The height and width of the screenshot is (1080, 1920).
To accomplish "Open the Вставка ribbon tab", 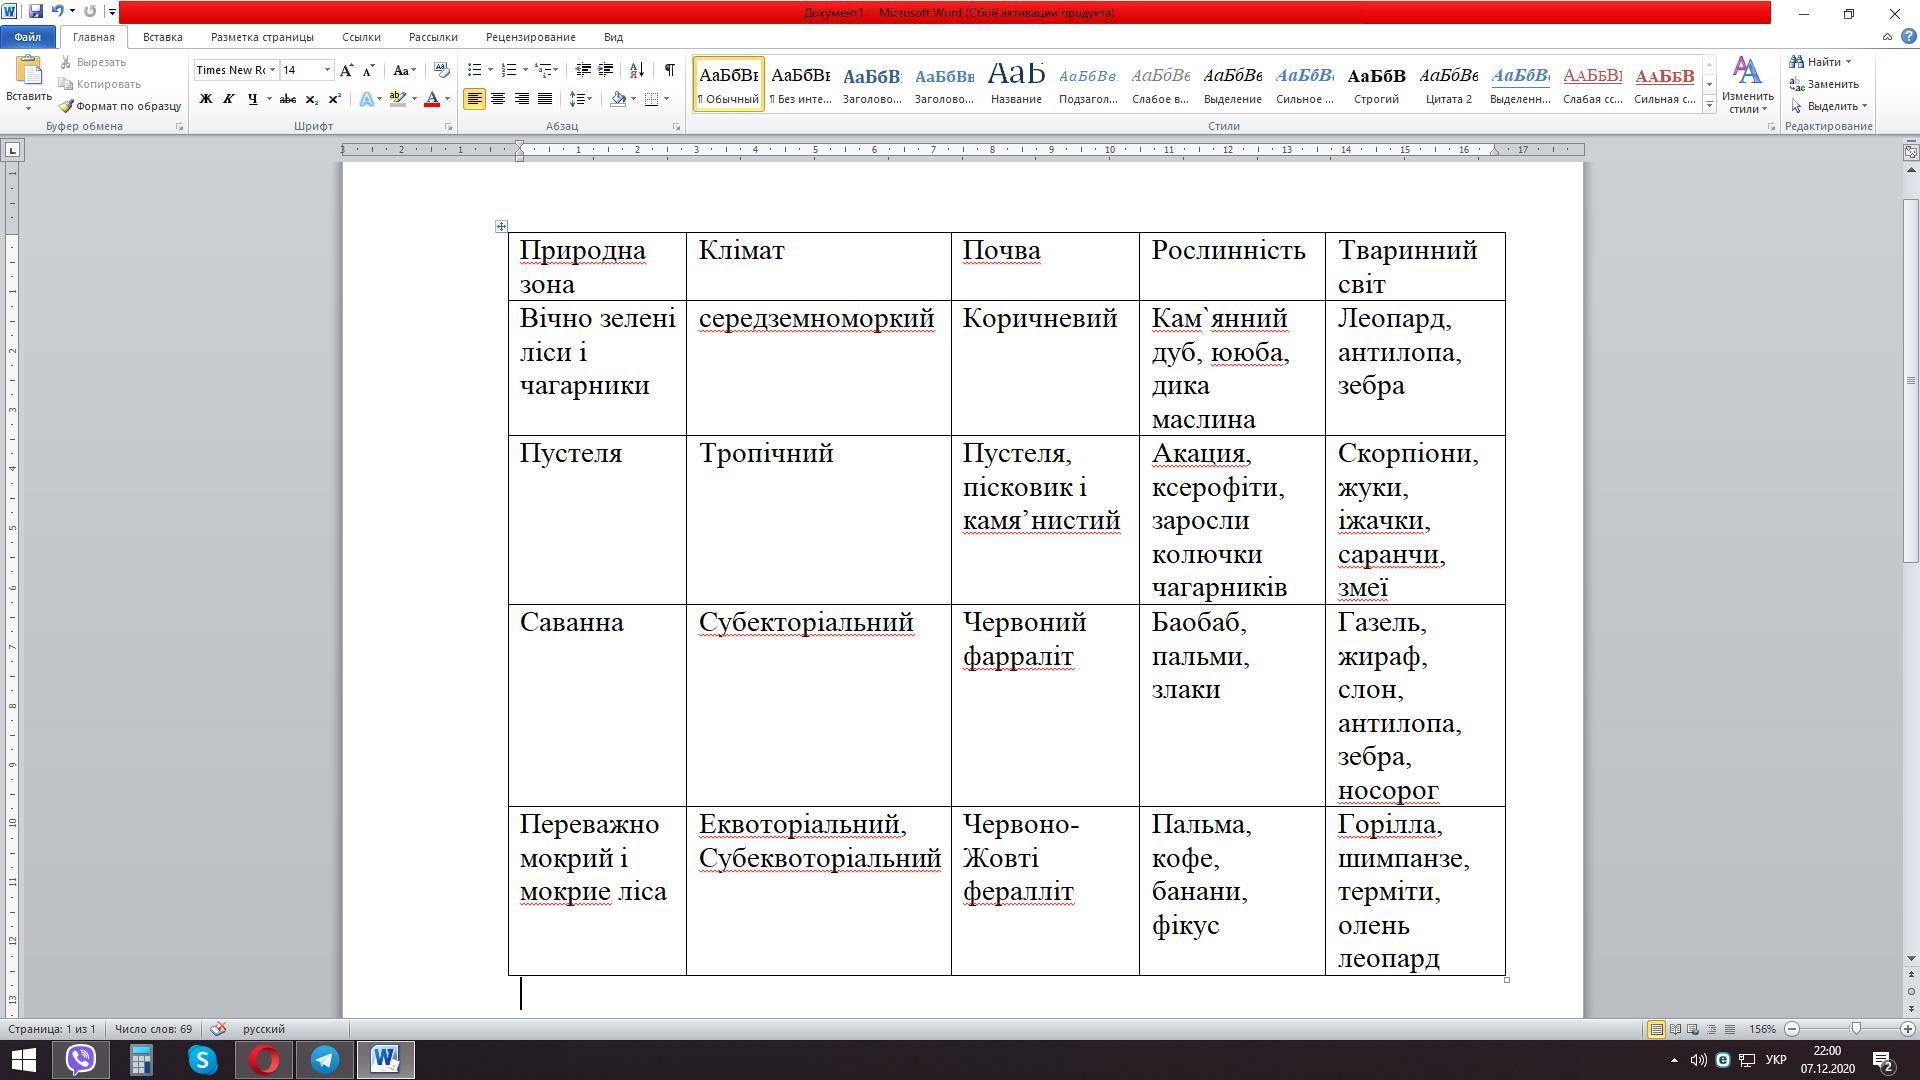I will pyautogui.click(x=162, y=37).
